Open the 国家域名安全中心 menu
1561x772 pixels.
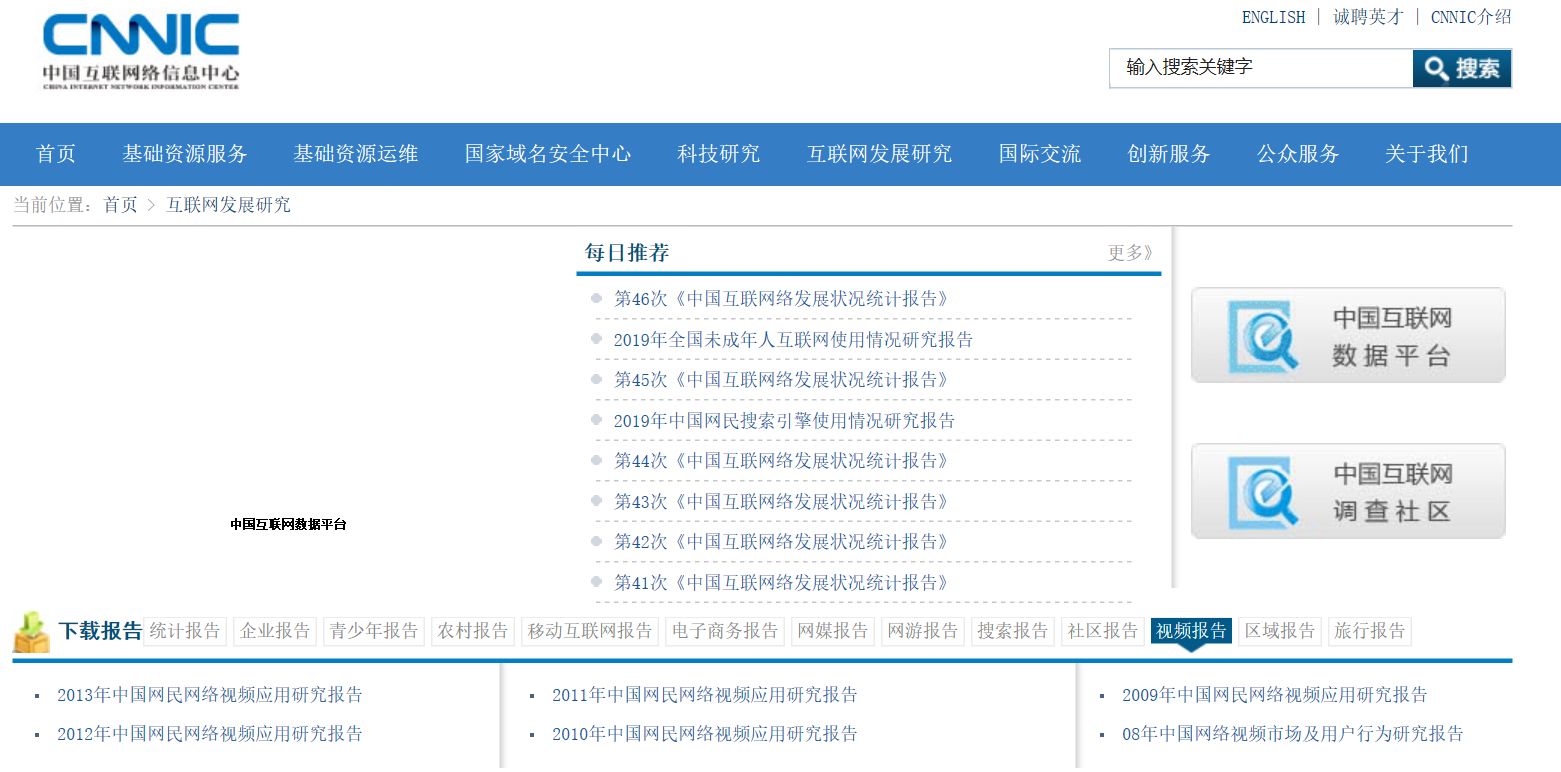(548, 154)
